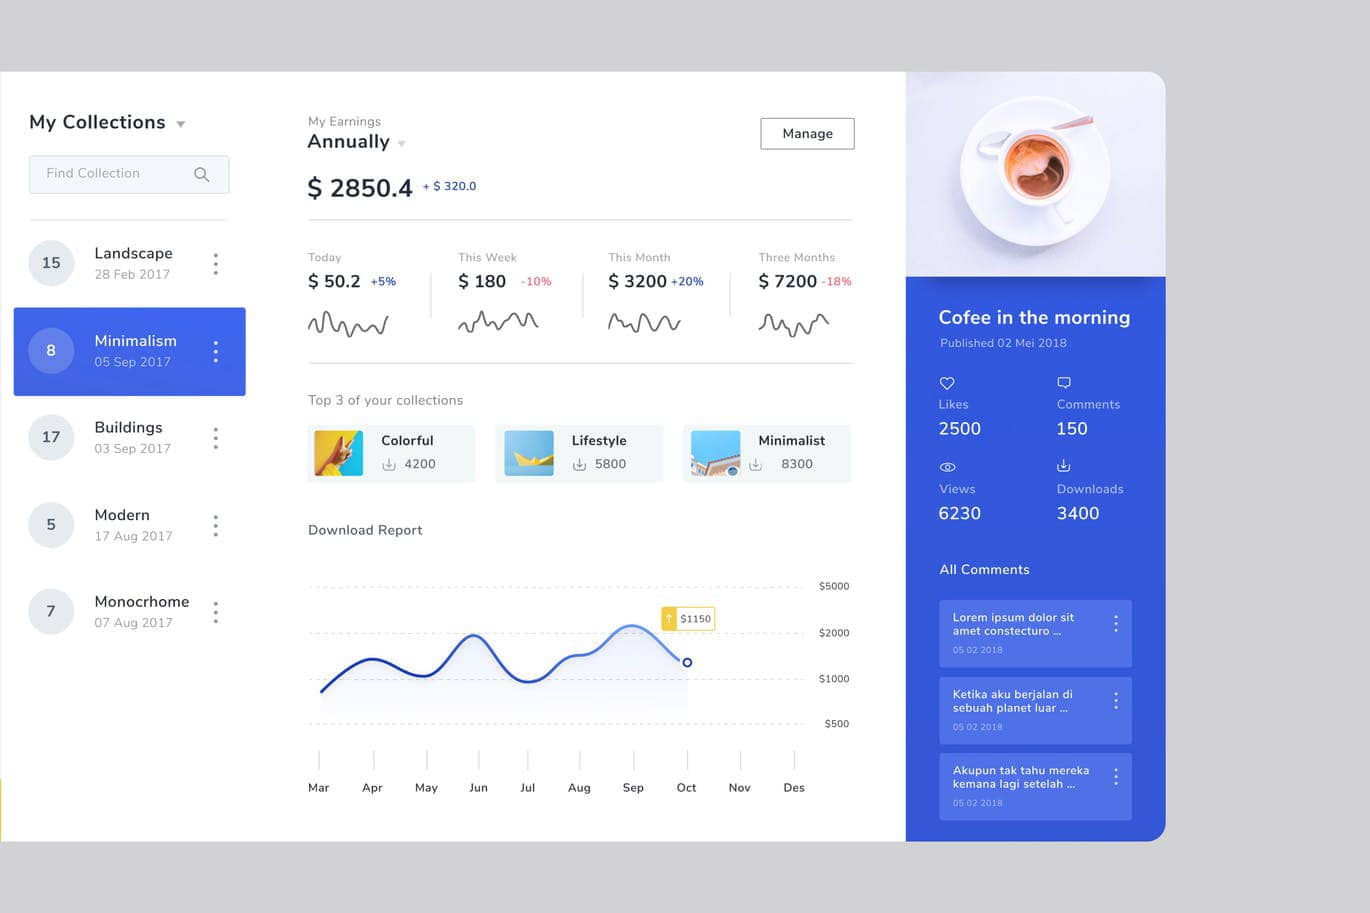Open three-dot menu for Monochrome collection
The width and height of the screenshot is (1370, 913).
pyautogui.click(x=215, y=612)
